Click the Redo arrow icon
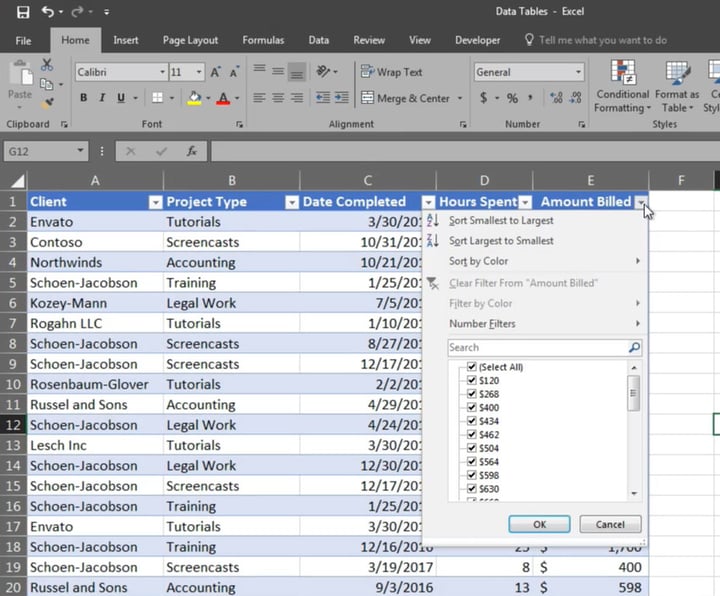The width and height of the screenshot is (720, 596). click(77, 11)
